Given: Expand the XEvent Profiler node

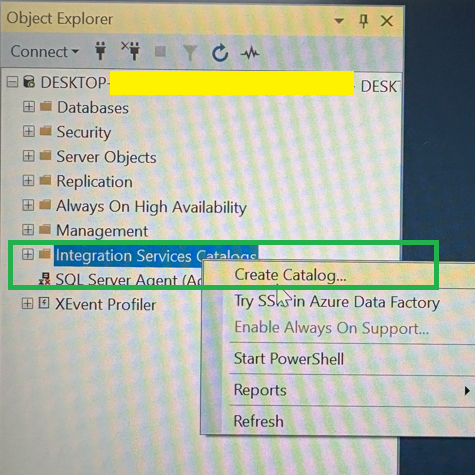Looking at the screenshot, I should coord(27,303).
